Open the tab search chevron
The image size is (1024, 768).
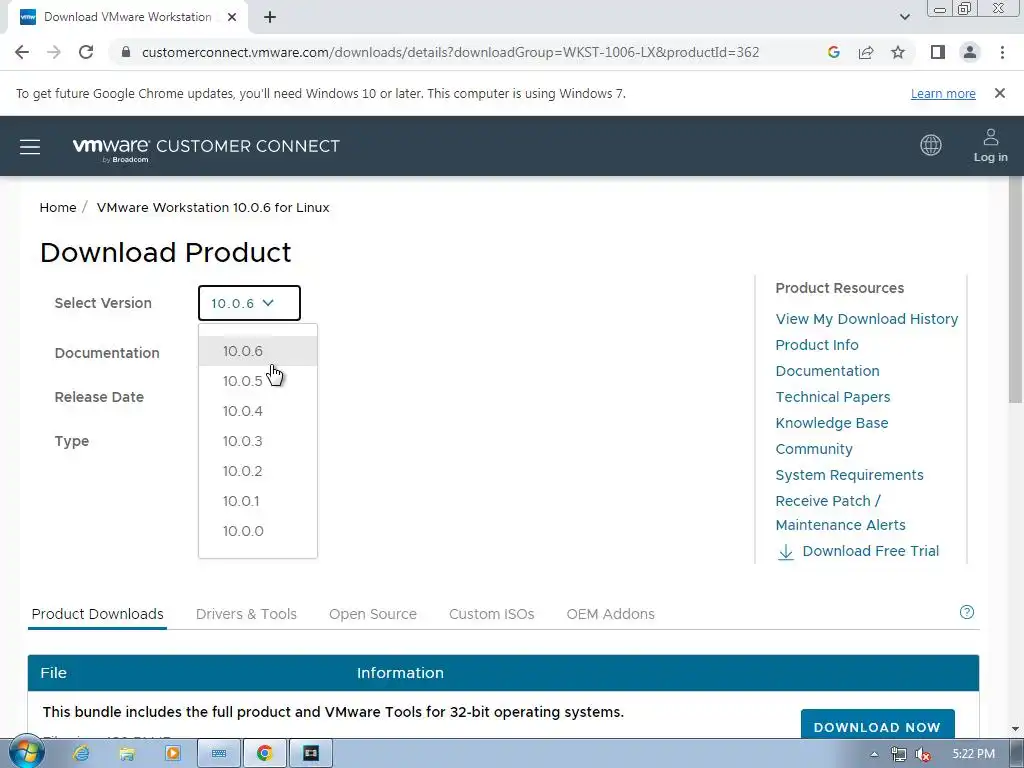pos(904,17)
